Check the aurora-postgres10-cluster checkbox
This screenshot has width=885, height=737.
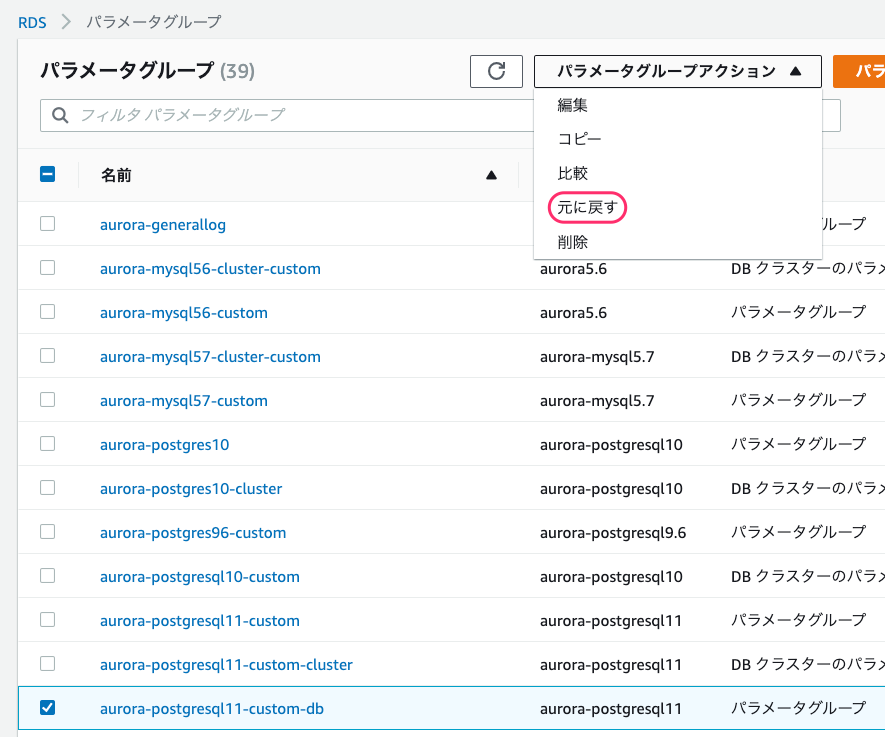(47, 488)
